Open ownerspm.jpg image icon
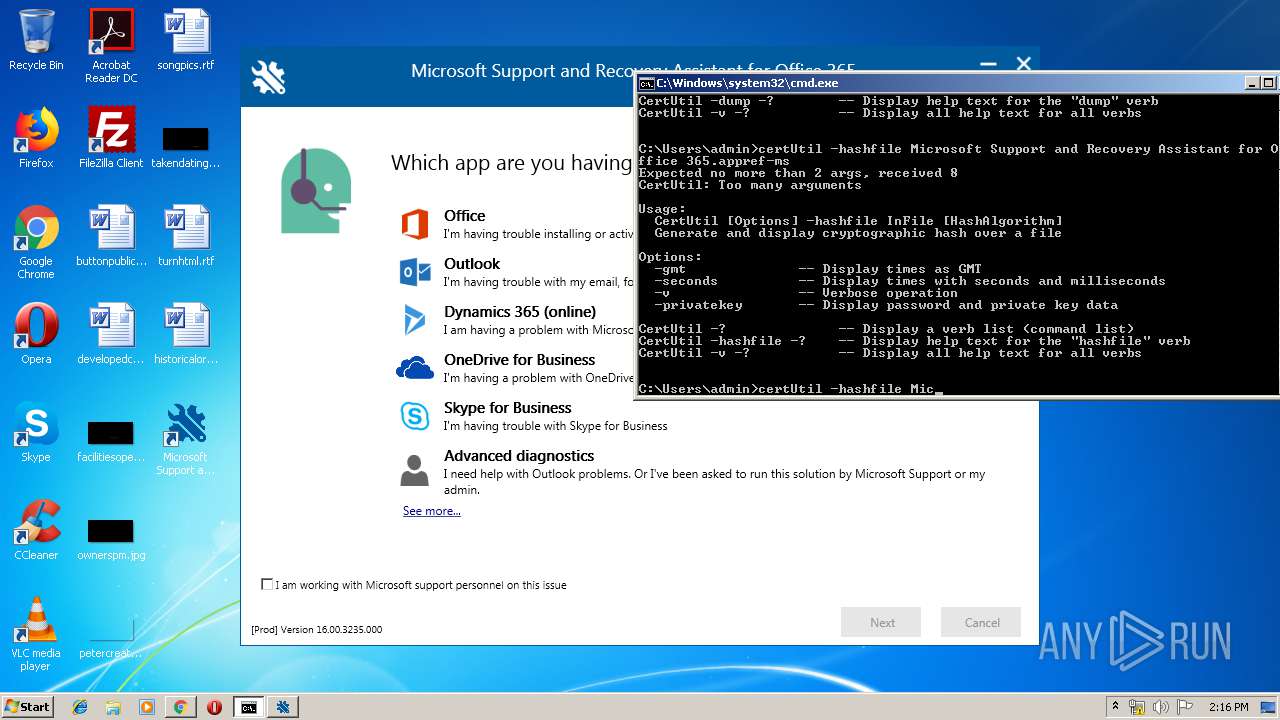Image resolution: width=1280 pixels, height=720 pixels. (x=111, y=538)
